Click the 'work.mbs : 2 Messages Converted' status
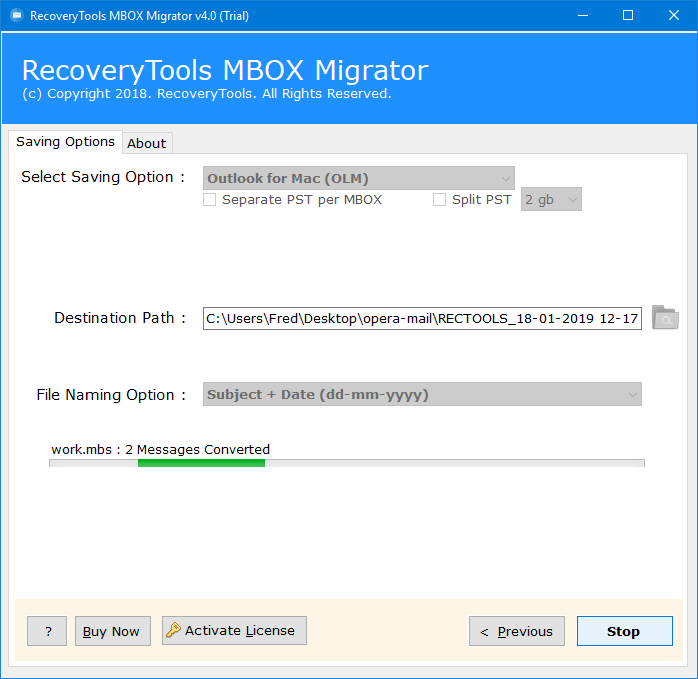The image size is (698, 679). tap(161, 449)
